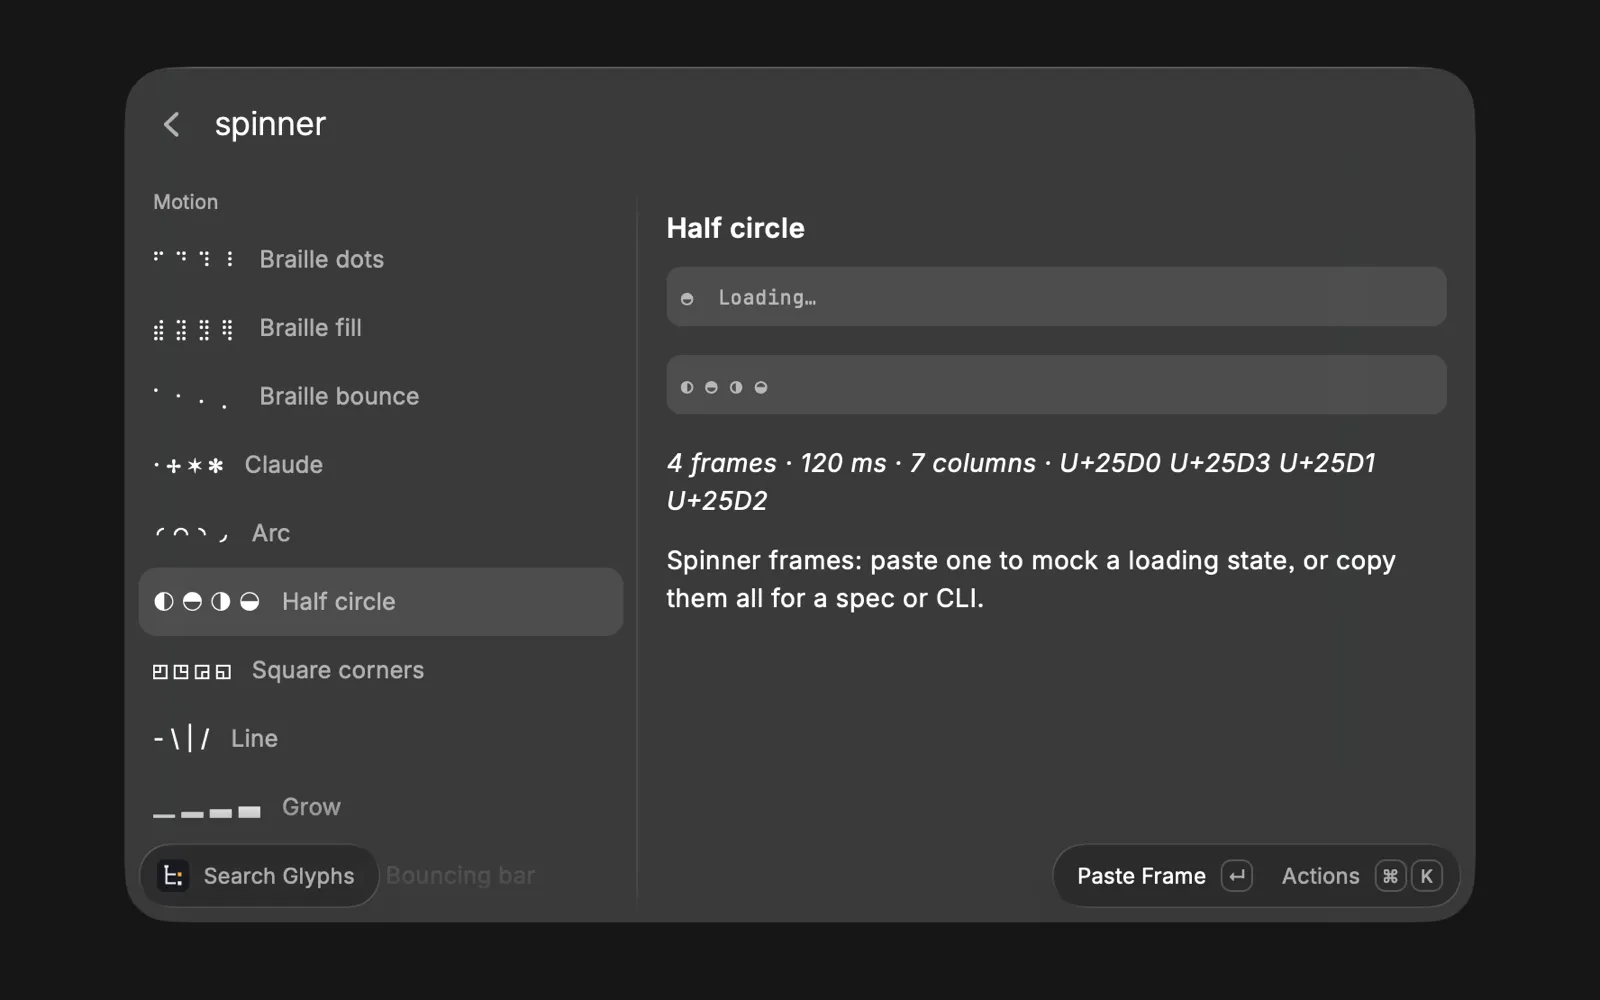Select the Line spinner row
This screenshot has height=1000, width=1600.
click(x=380, y=739)
